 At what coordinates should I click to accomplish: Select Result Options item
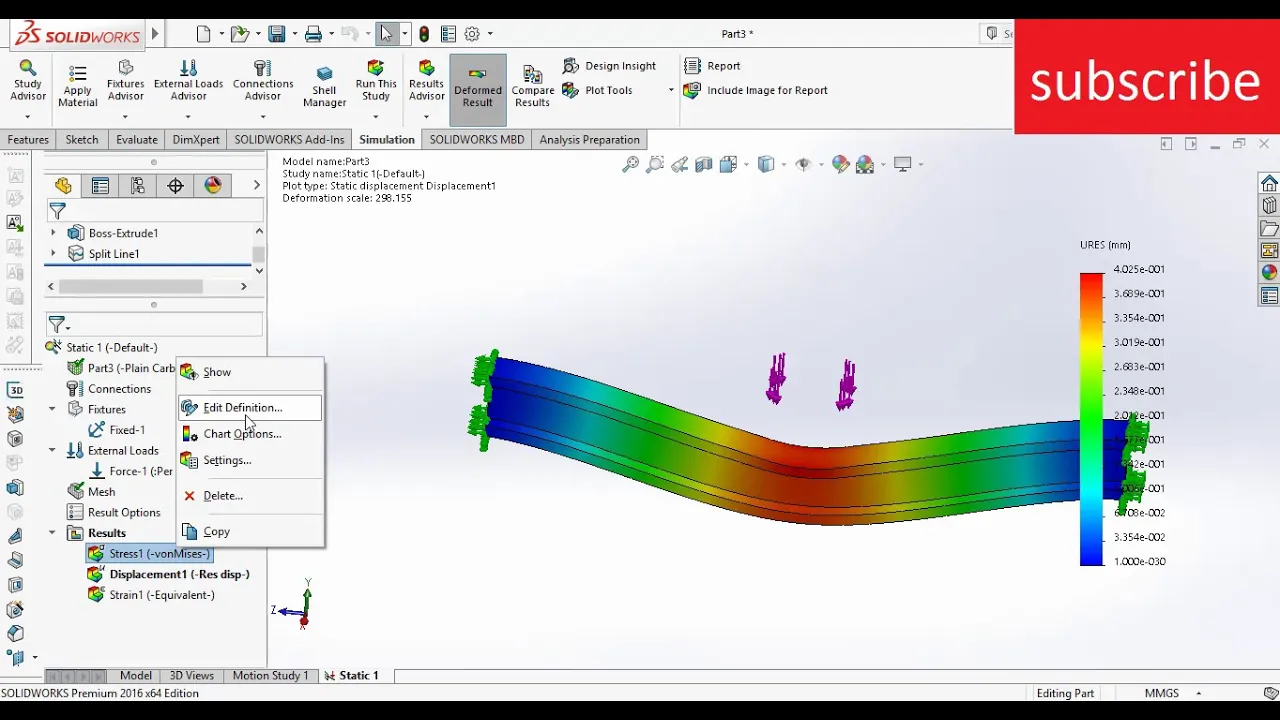[x=113, y=513]
